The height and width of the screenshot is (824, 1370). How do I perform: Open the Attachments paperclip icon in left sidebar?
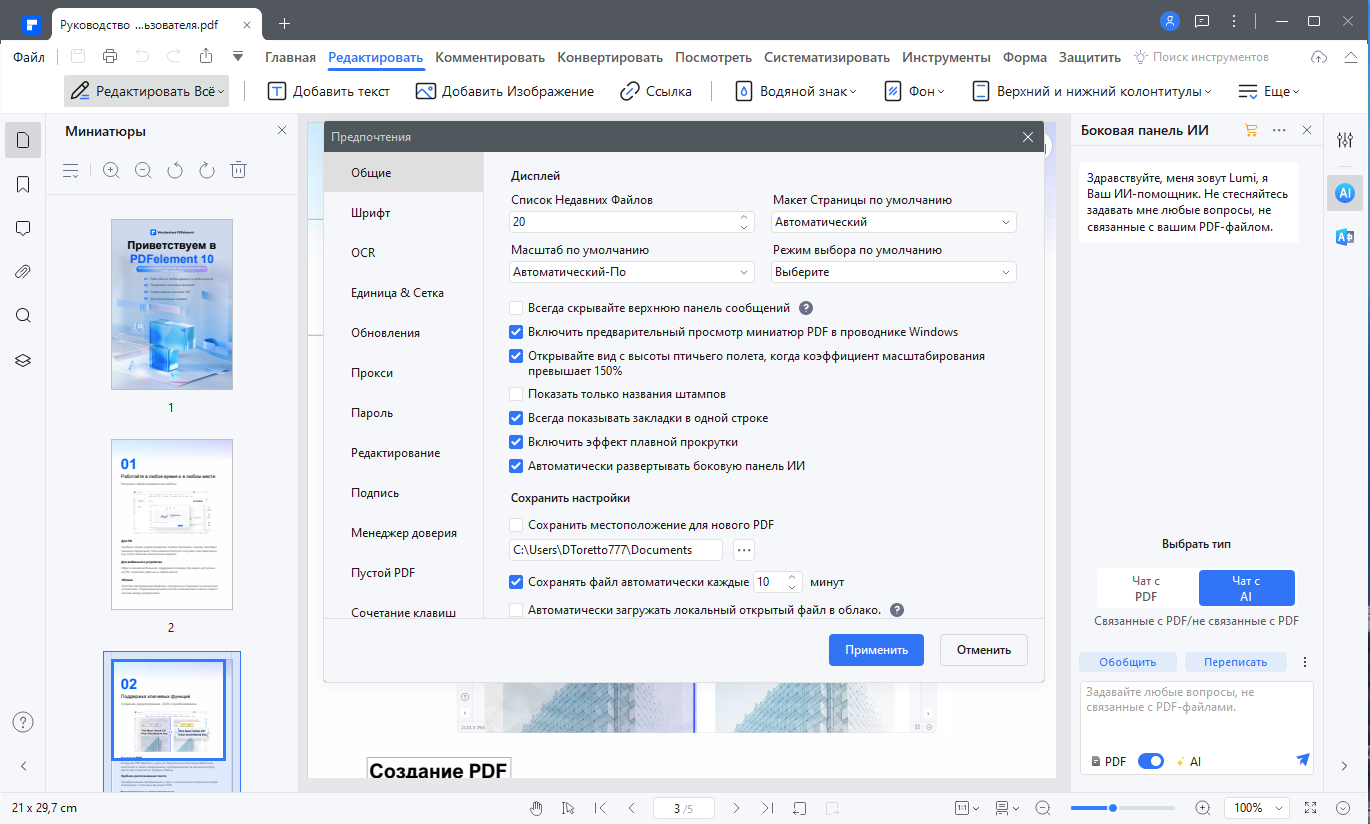pyautogui.click(x=23, y=271)
